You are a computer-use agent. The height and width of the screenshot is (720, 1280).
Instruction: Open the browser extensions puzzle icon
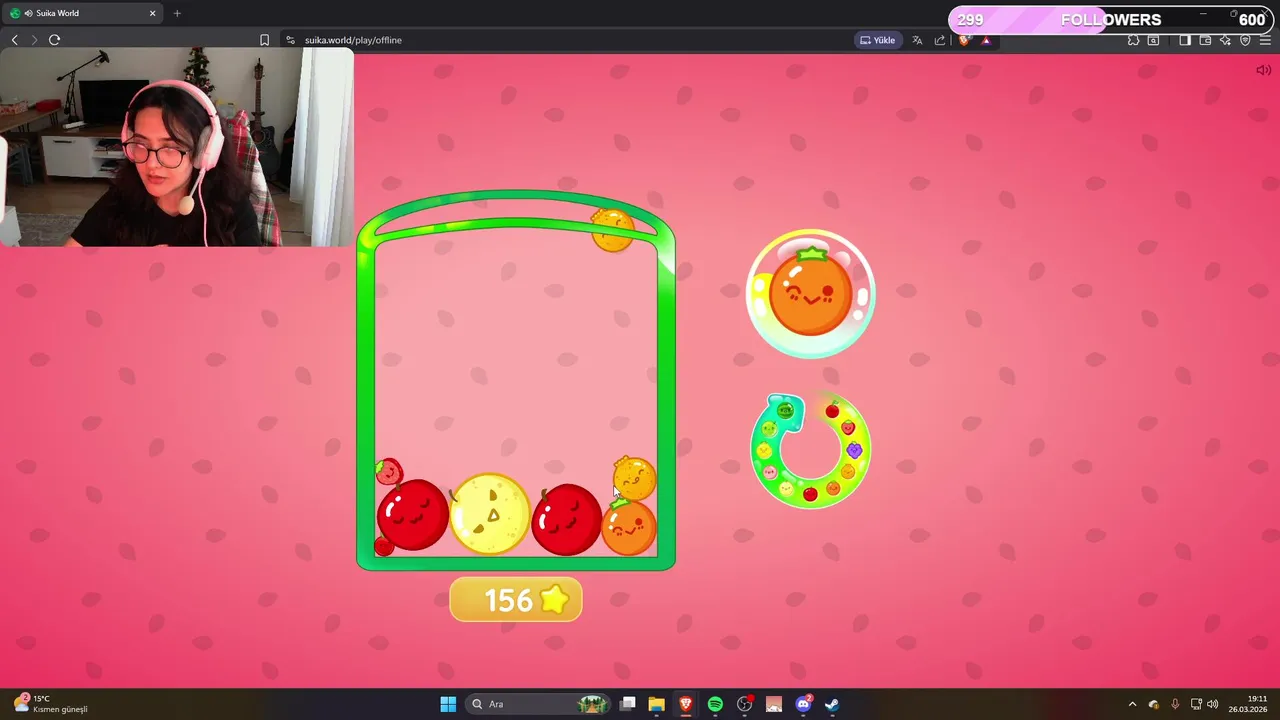tap(1133, 40)
